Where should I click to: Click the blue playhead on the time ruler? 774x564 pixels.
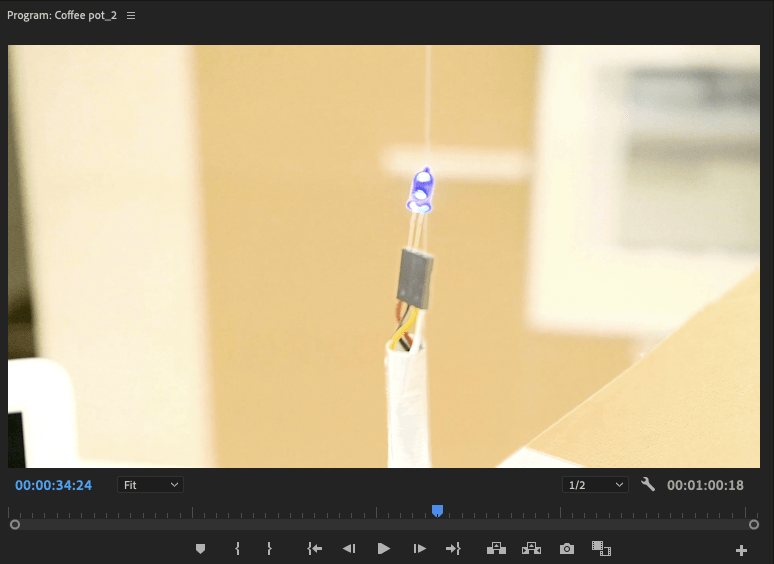pyautogui.click(x=437, y=511)
